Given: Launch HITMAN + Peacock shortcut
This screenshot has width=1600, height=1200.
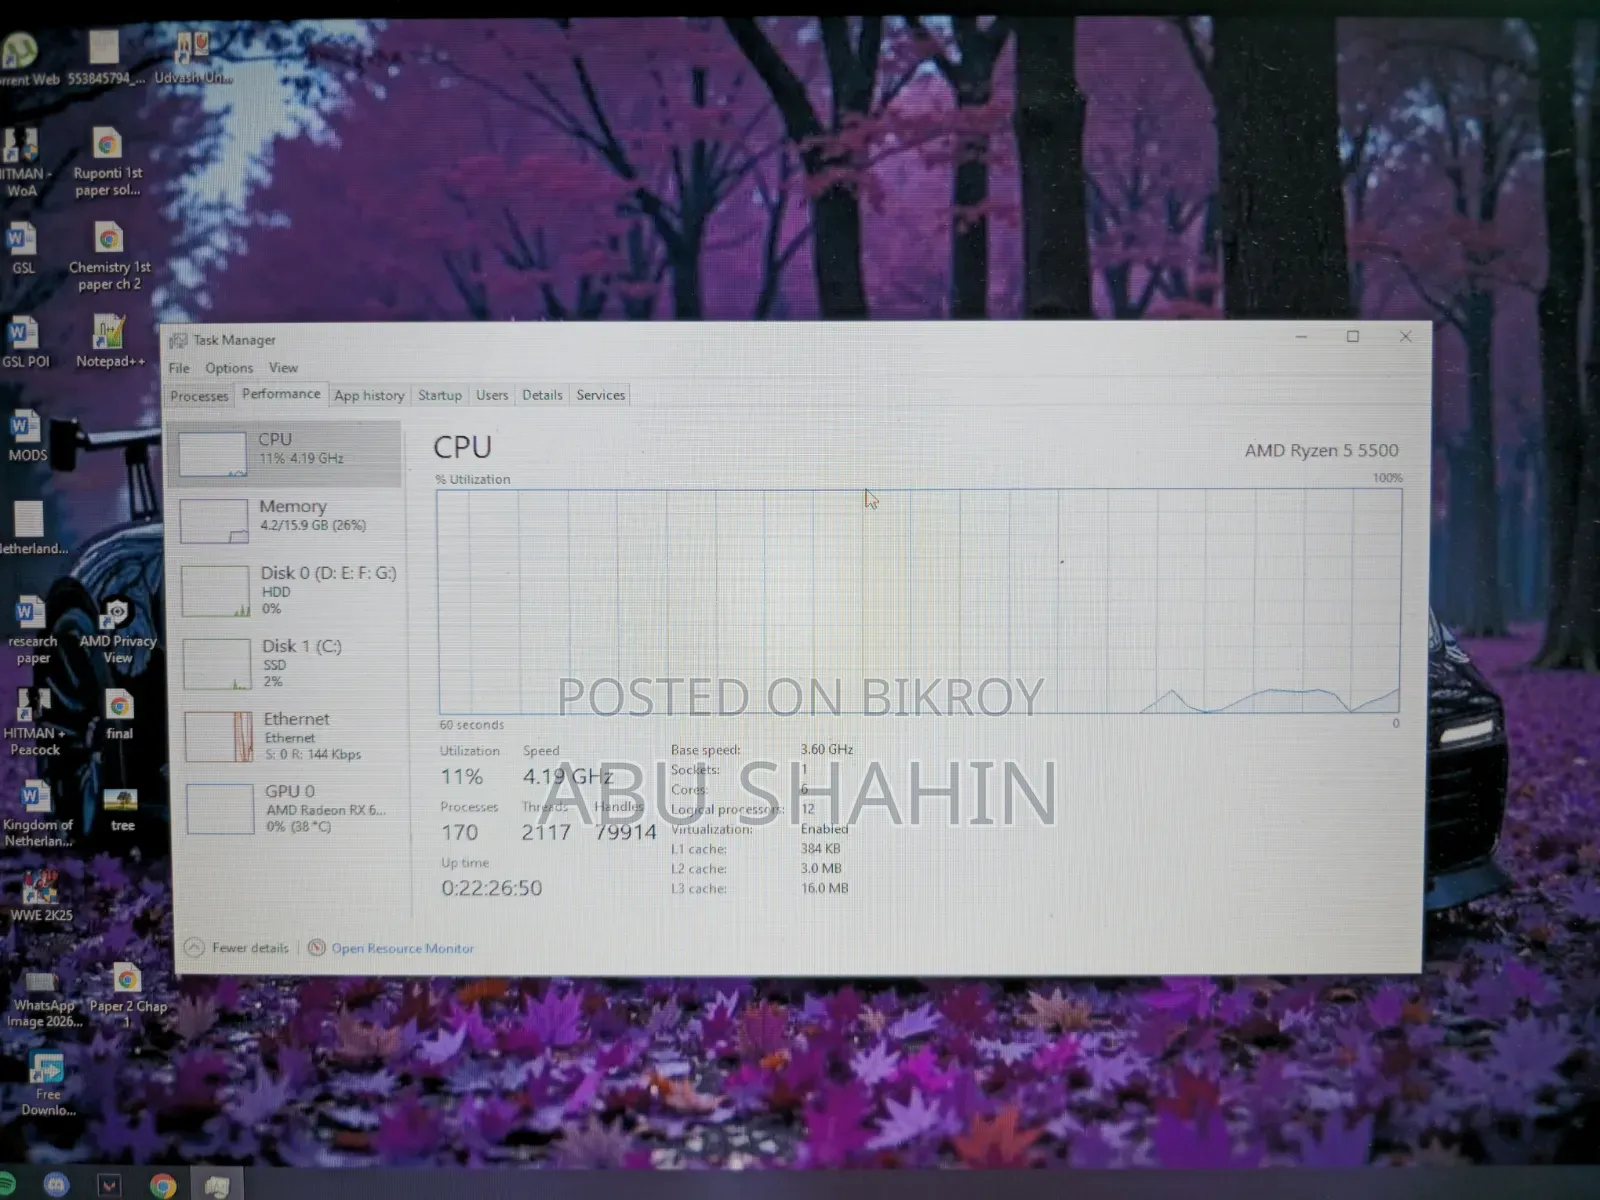Looking at the screenshot, I should 35,722.
